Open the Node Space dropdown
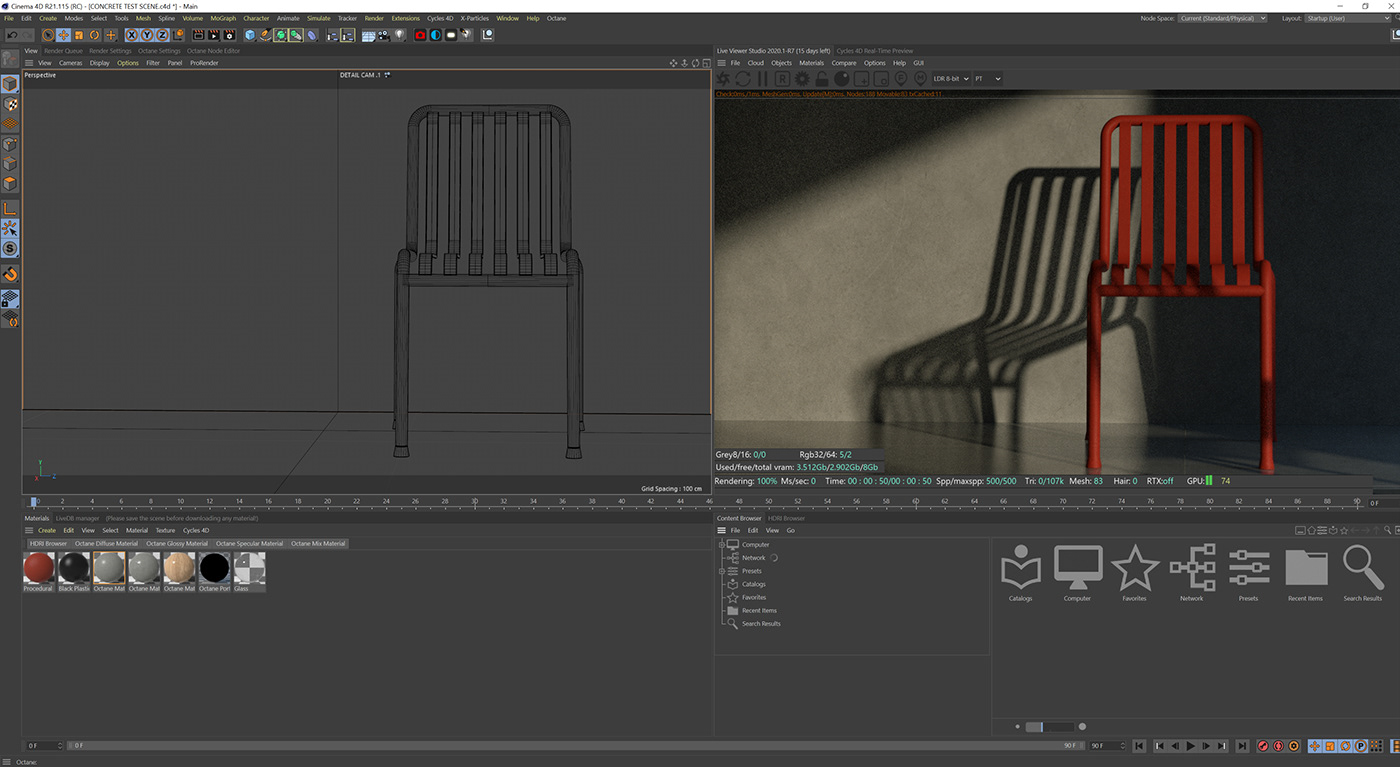The image size is (1400, 767). 1222,18
